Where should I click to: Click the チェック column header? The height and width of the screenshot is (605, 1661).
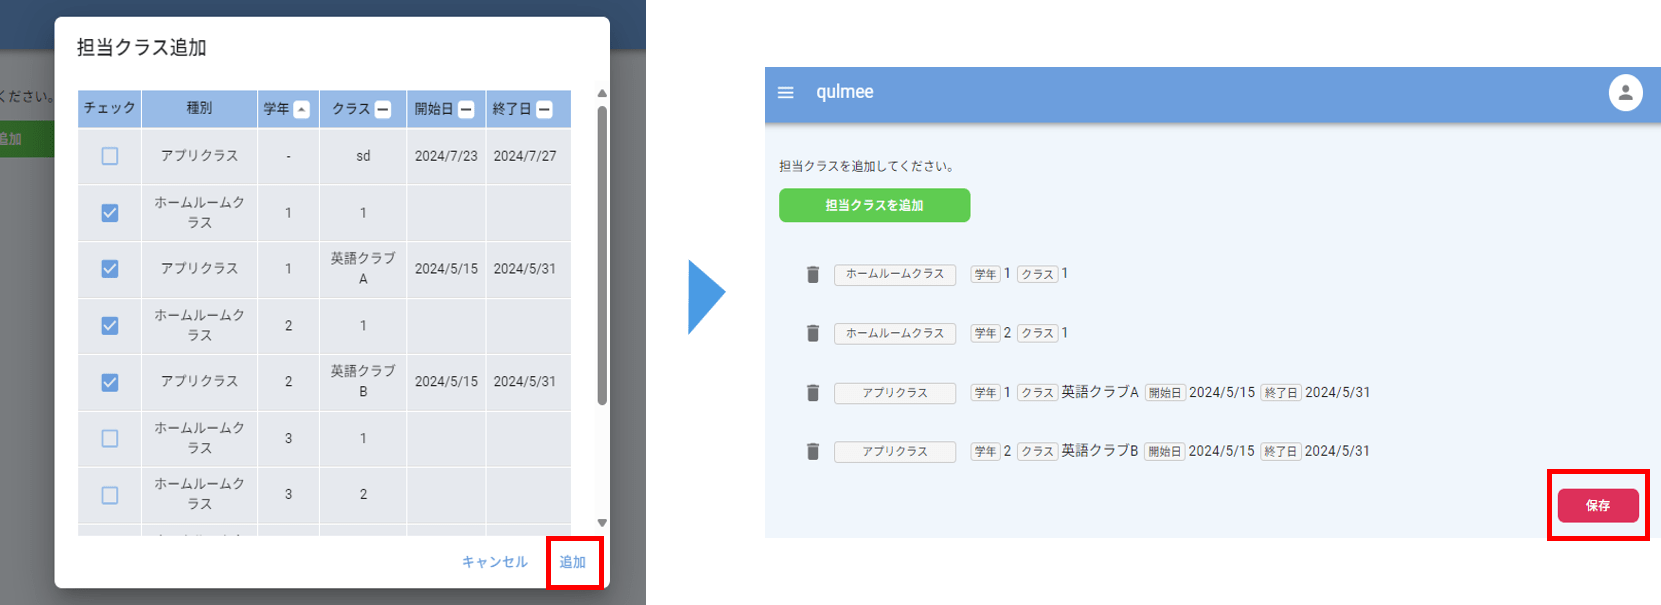pos(110,108)
